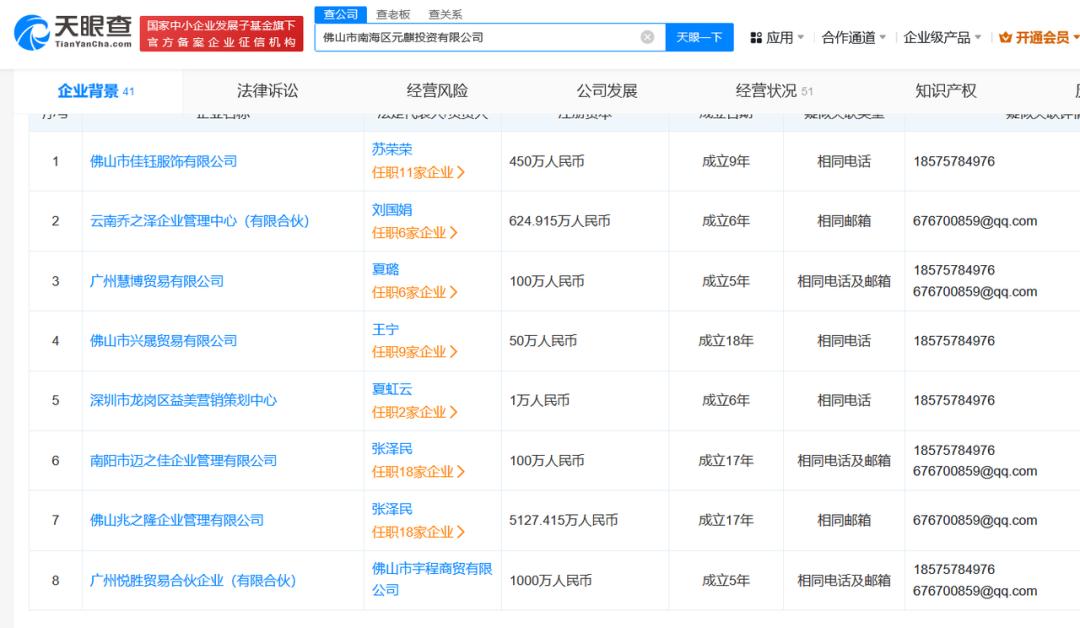Click the 天眼一下 search button
This screenshot has width=1080, height=628.
(699, 37)
